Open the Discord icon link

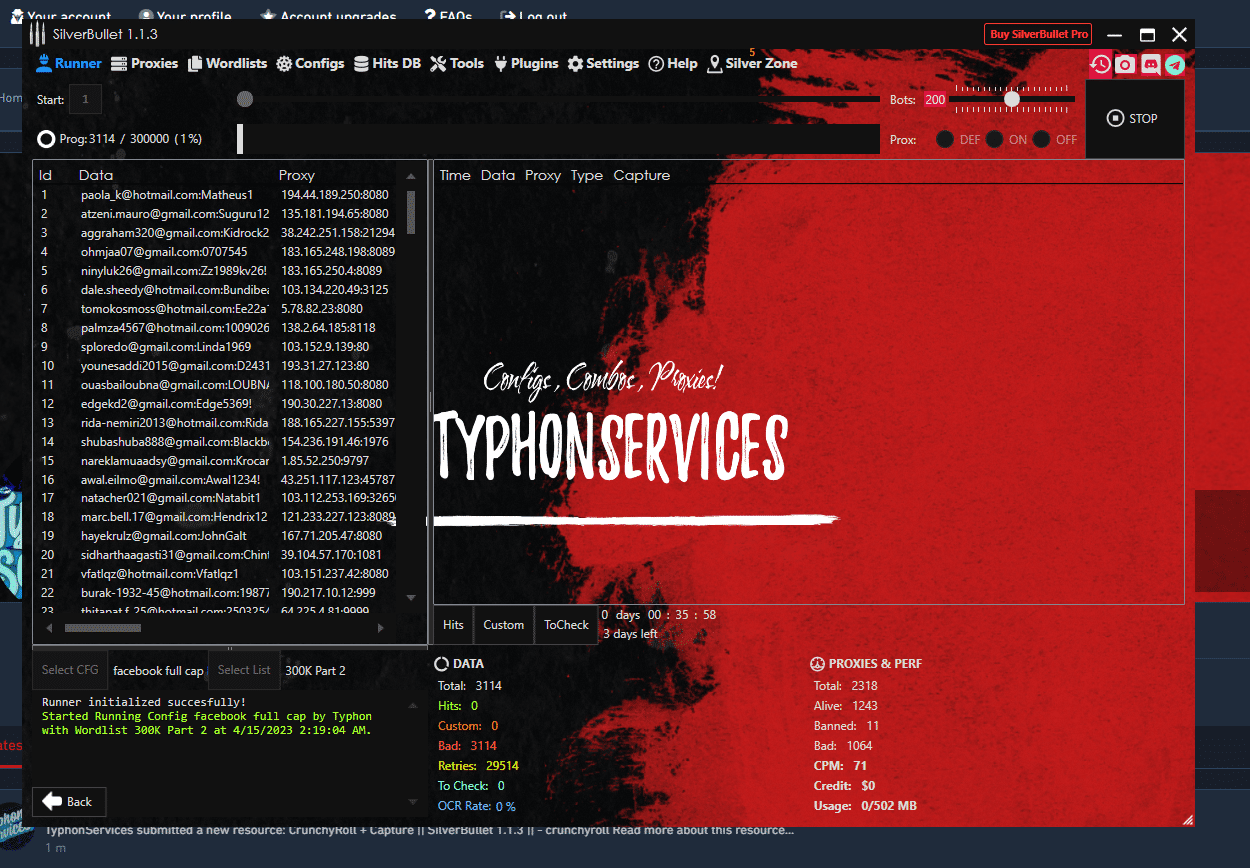(1150, 64)
